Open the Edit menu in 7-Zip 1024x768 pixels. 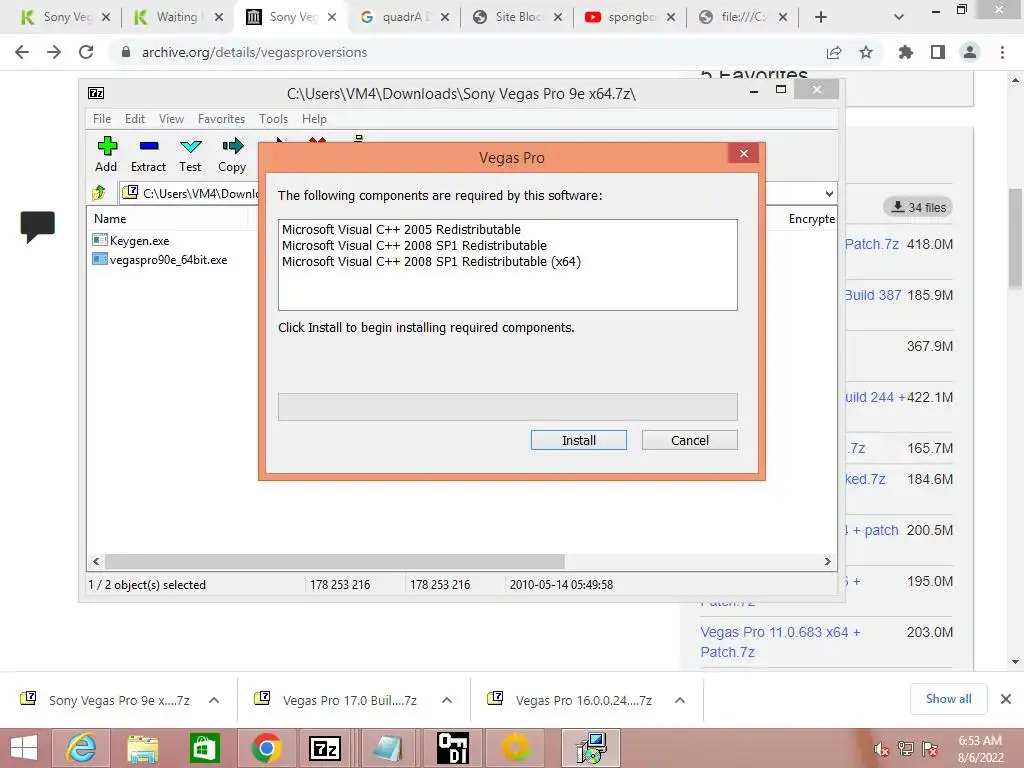coord(135,119)
